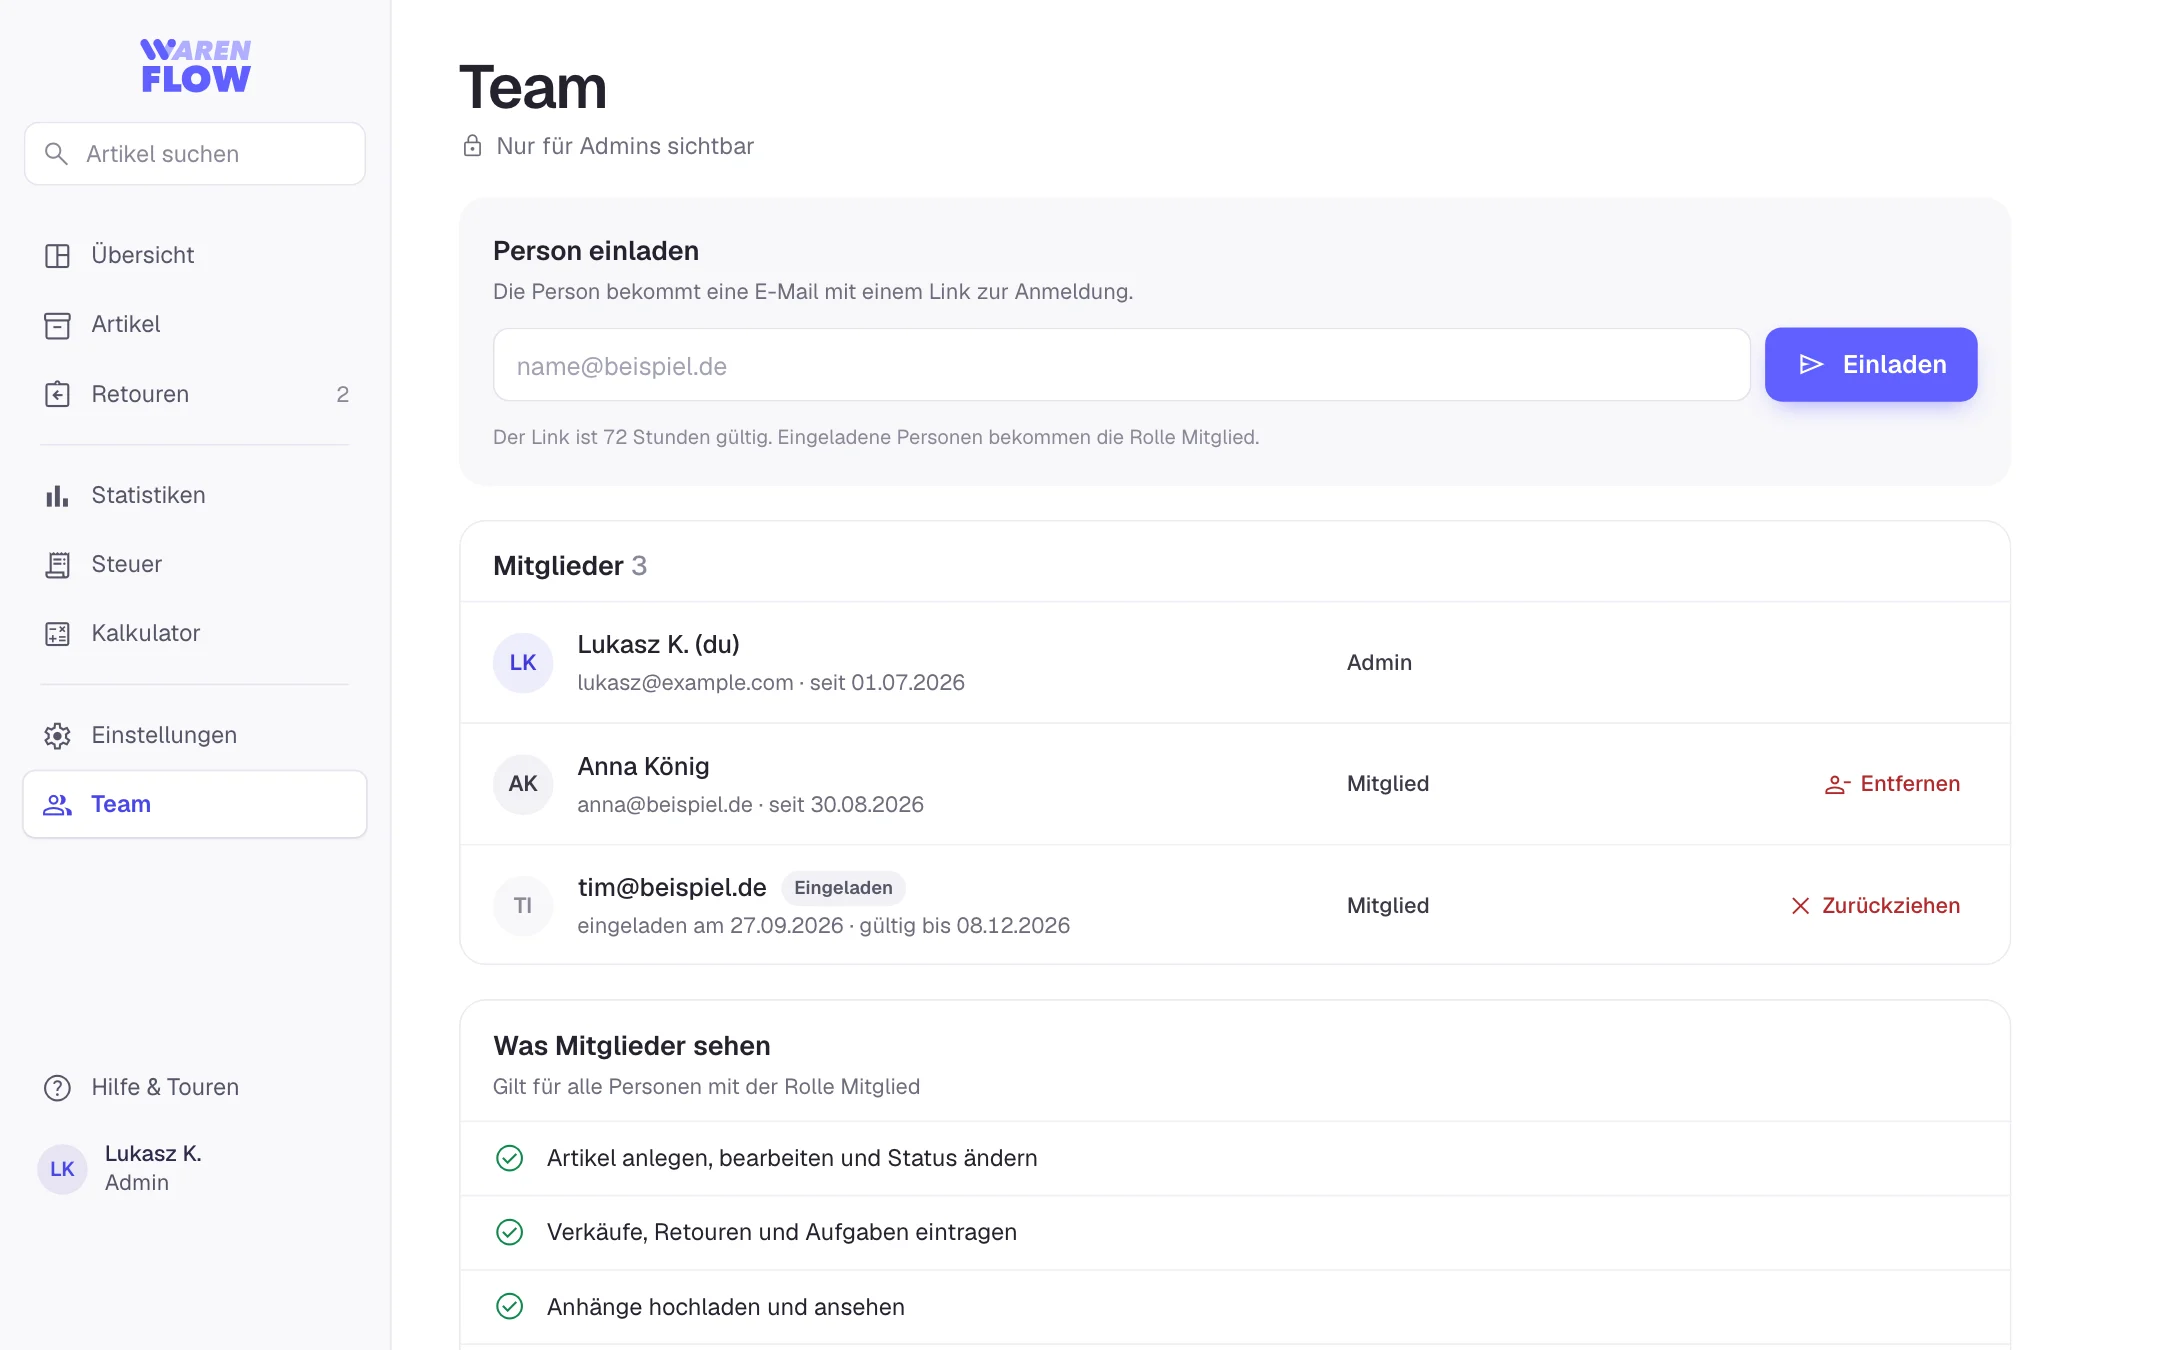Click the search magnifier icon
Viewport: 2160px width, 1350px height.
(x=57, y=154)
